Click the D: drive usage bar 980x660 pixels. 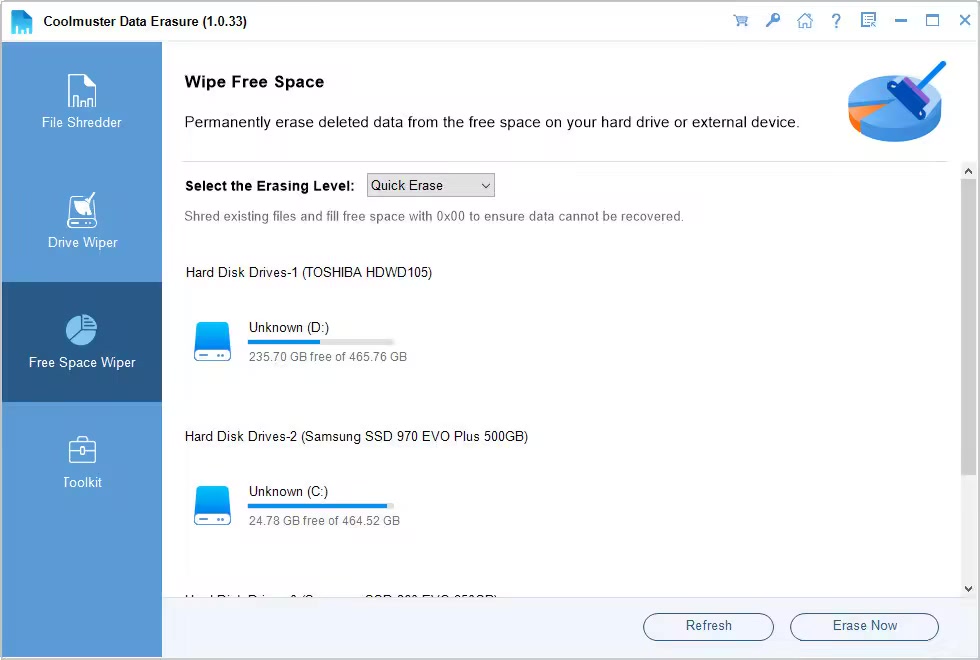pos(320,342)
